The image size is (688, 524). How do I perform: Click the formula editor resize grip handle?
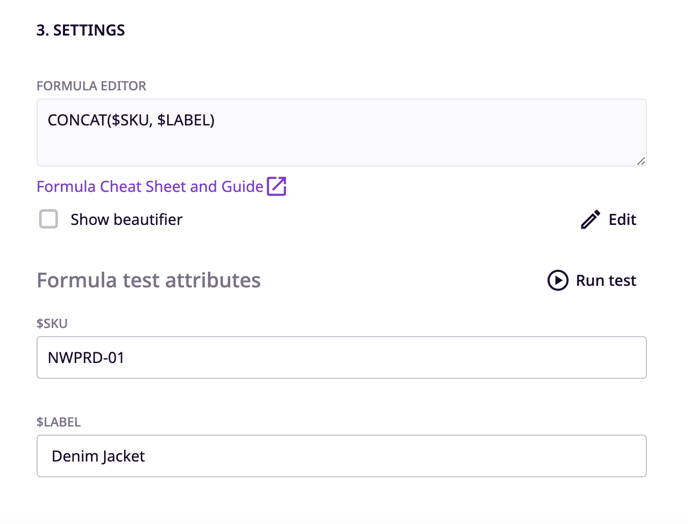pos(641,161)
